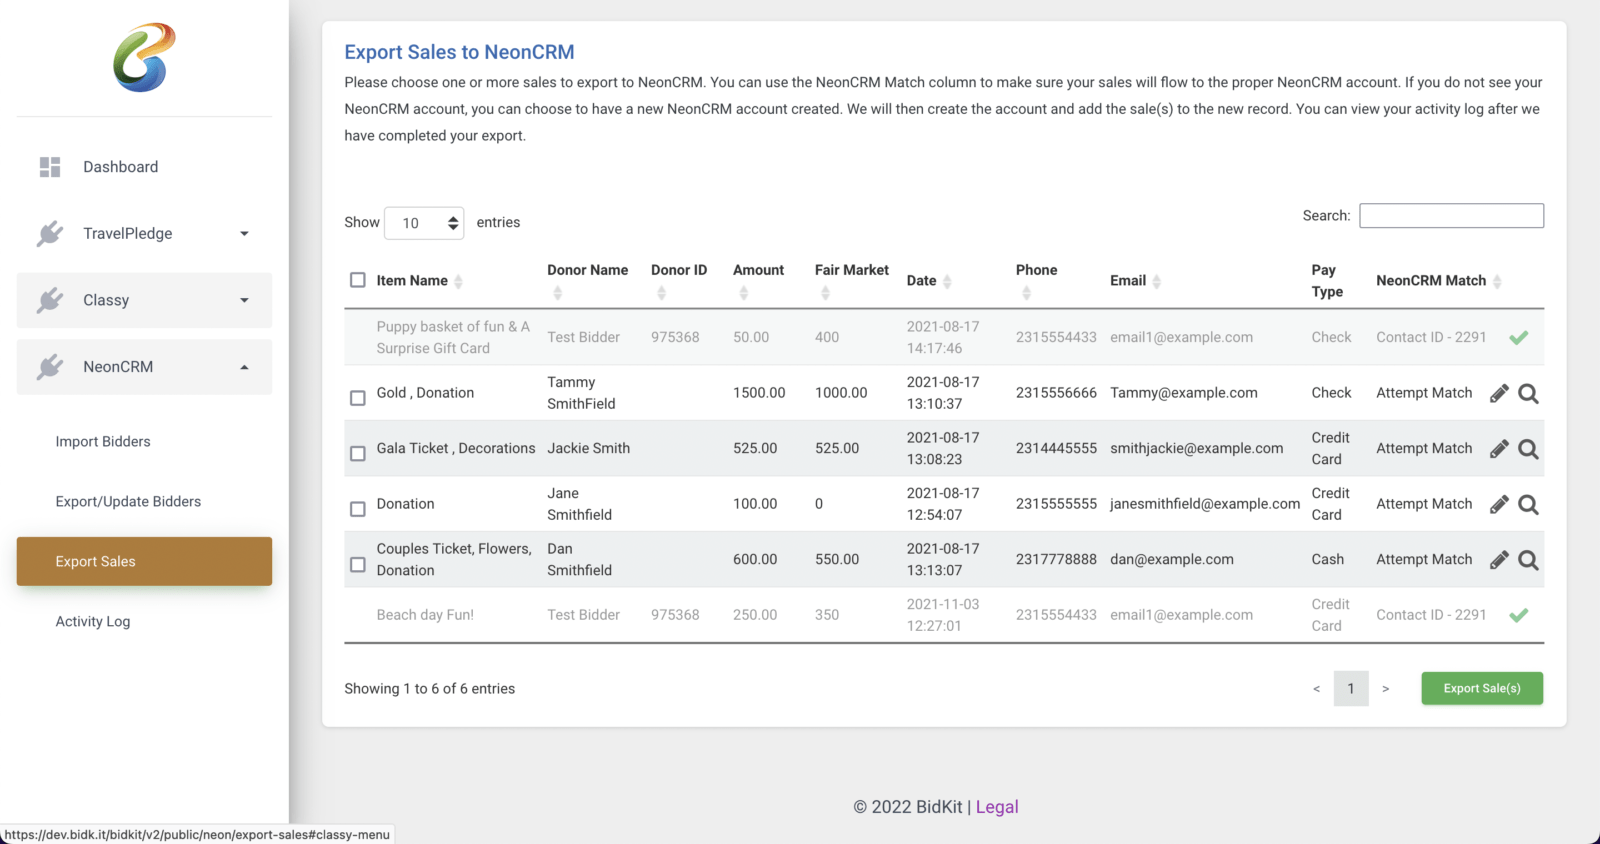Click the Export Sales to NeonCRM heading
The width and height of the screenshot is (1600, 844).
tap(459, 52)
